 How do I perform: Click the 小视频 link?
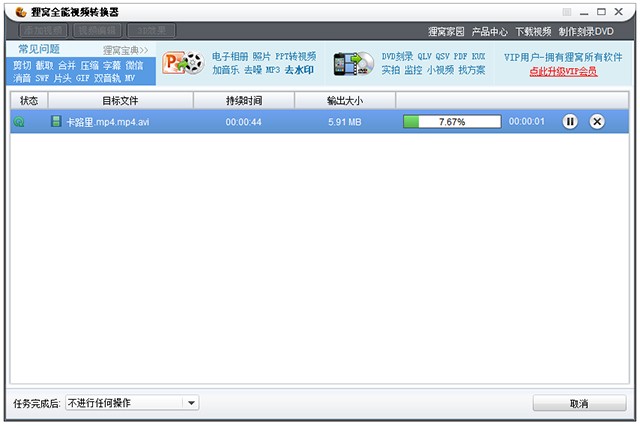click(x=440, y=70)
